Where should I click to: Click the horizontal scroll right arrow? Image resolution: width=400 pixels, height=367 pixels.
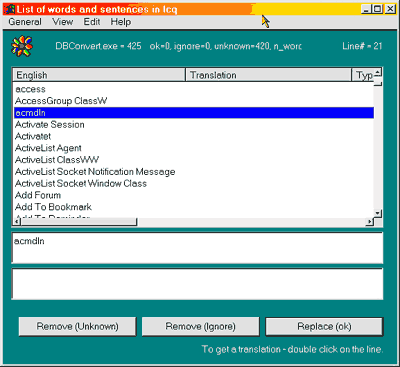[x=369, y=222]
